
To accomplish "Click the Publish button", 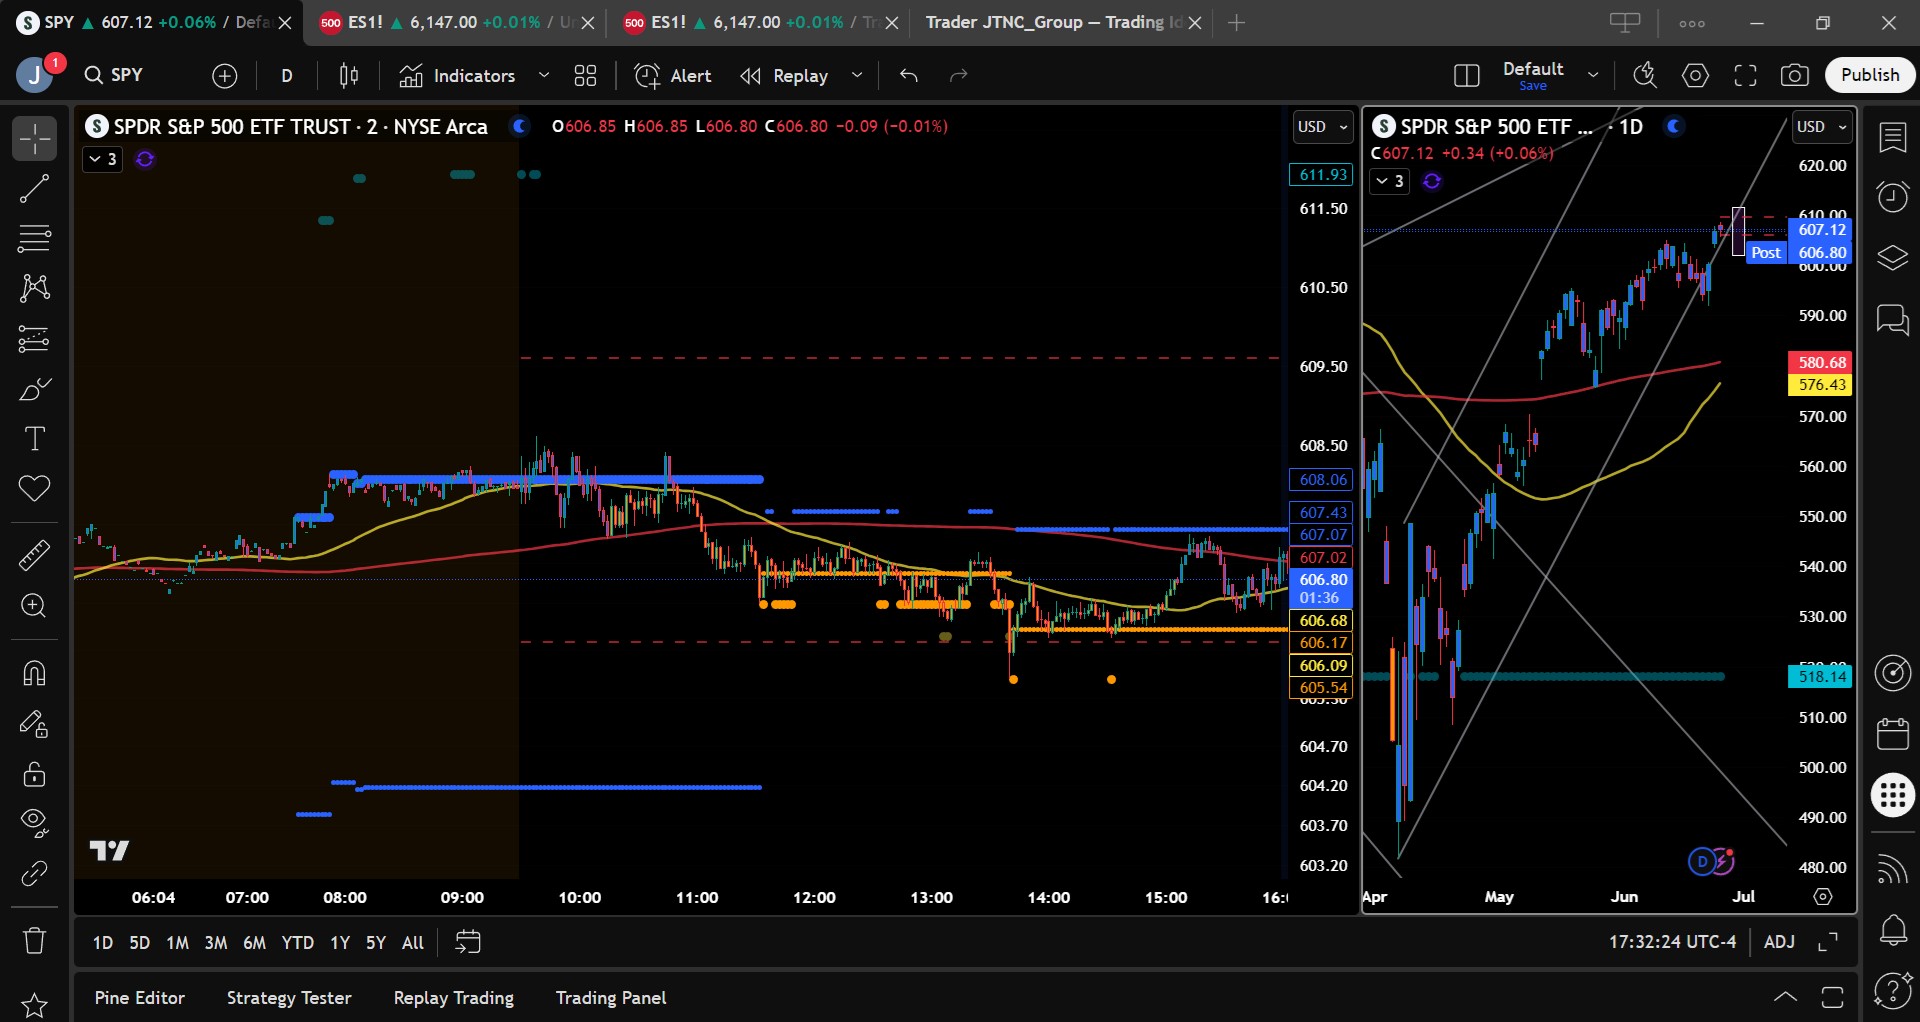I will click(x=1870, y=75).
